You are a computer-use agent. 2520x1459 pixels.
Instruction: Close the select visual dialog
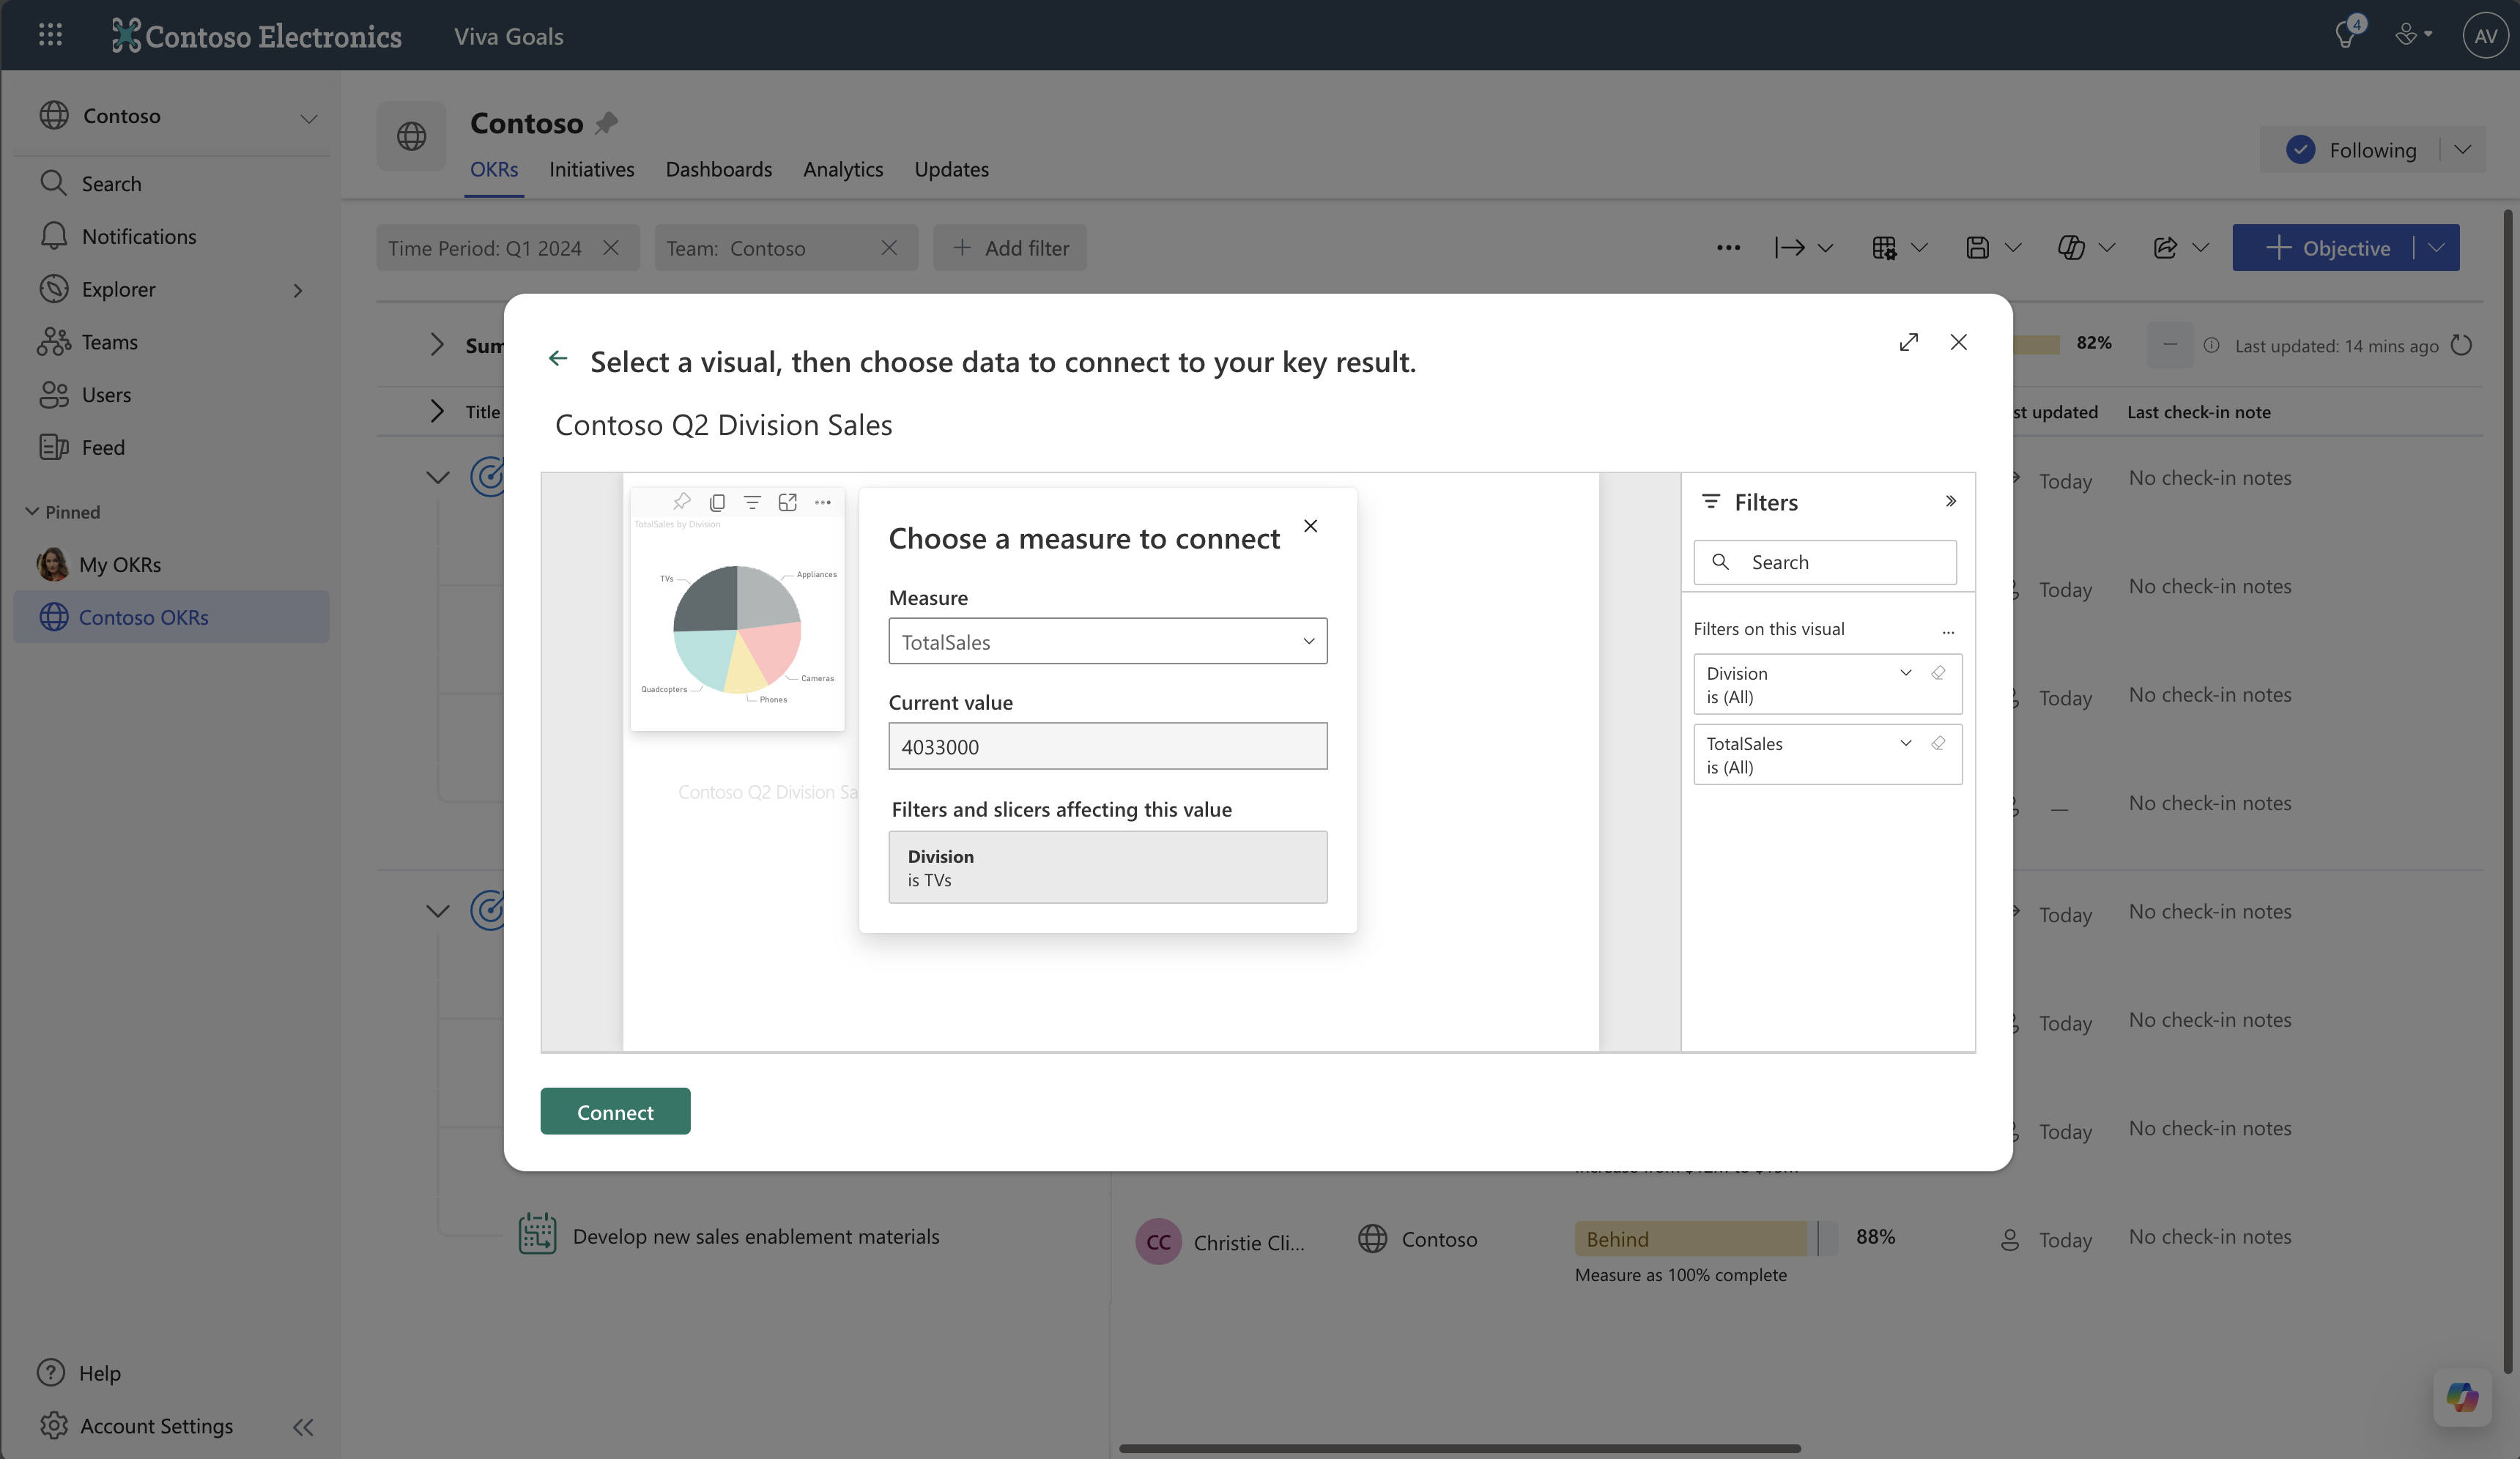point(1958,342)
